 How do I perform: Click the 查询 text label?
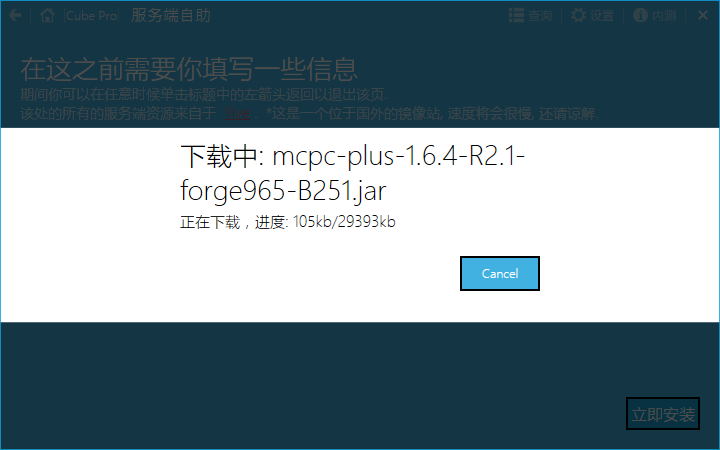tap(540, 16)
